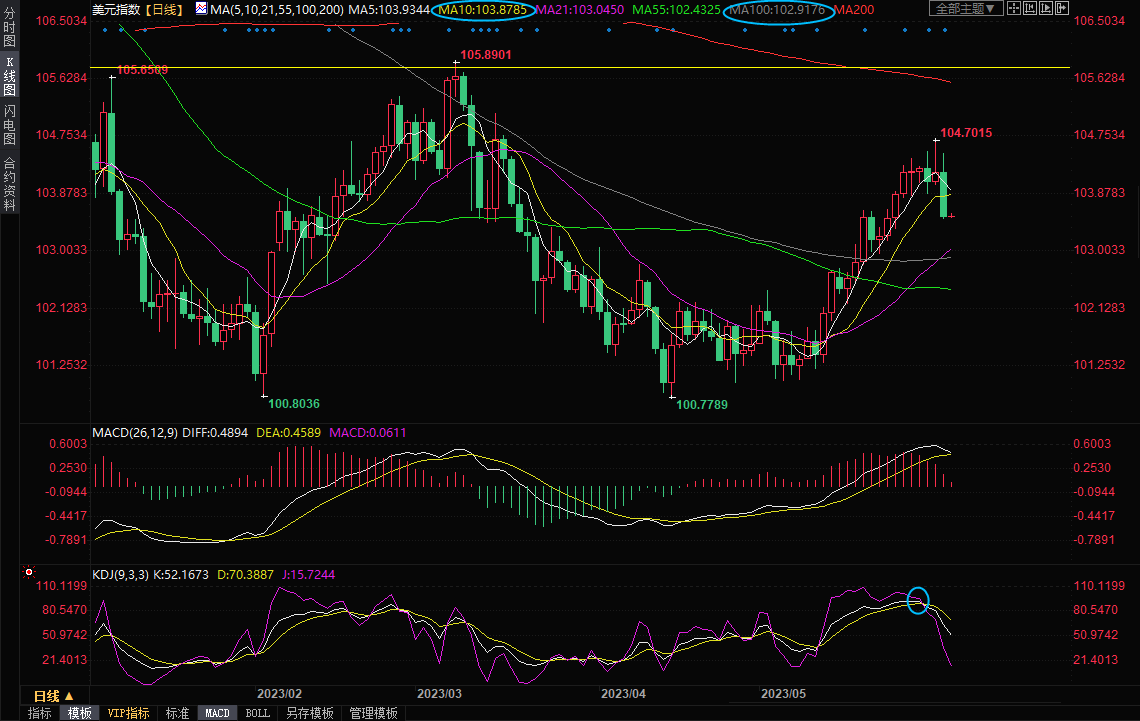The image size is (1140, 721).
Task: Toggle the MACD indicator template
Action: click(218, 713)
